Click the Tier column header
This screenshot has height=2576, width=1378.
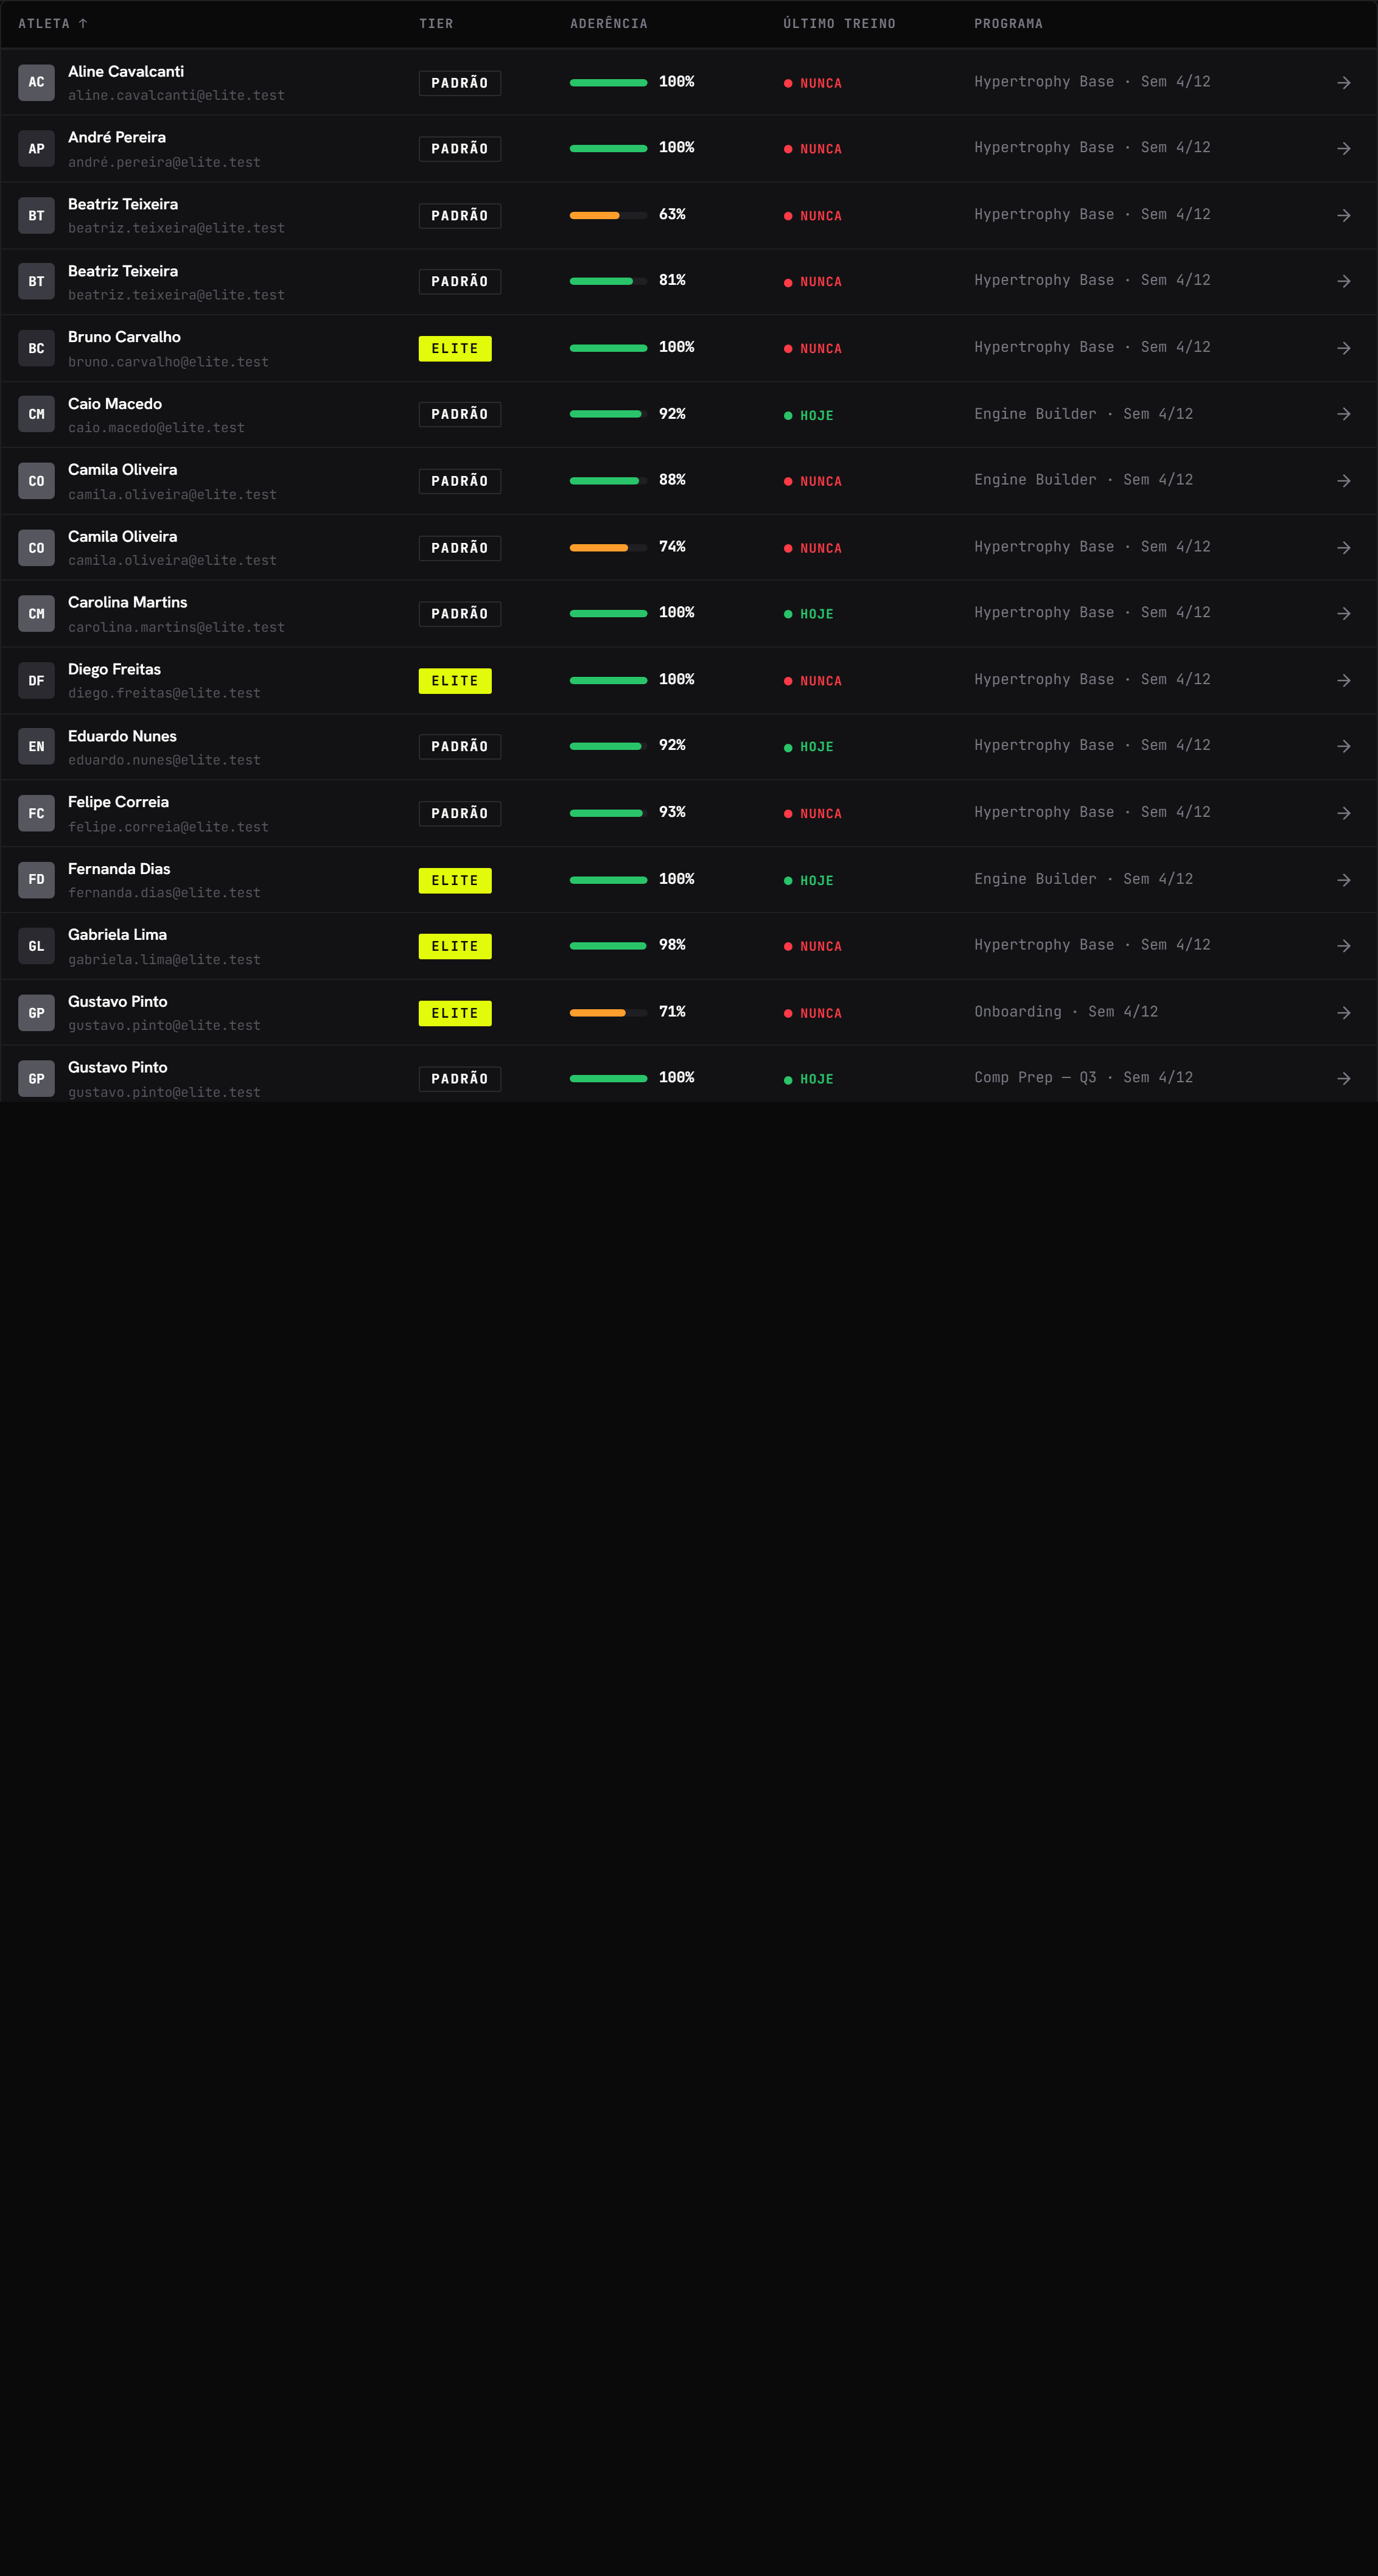pos(436,24)
